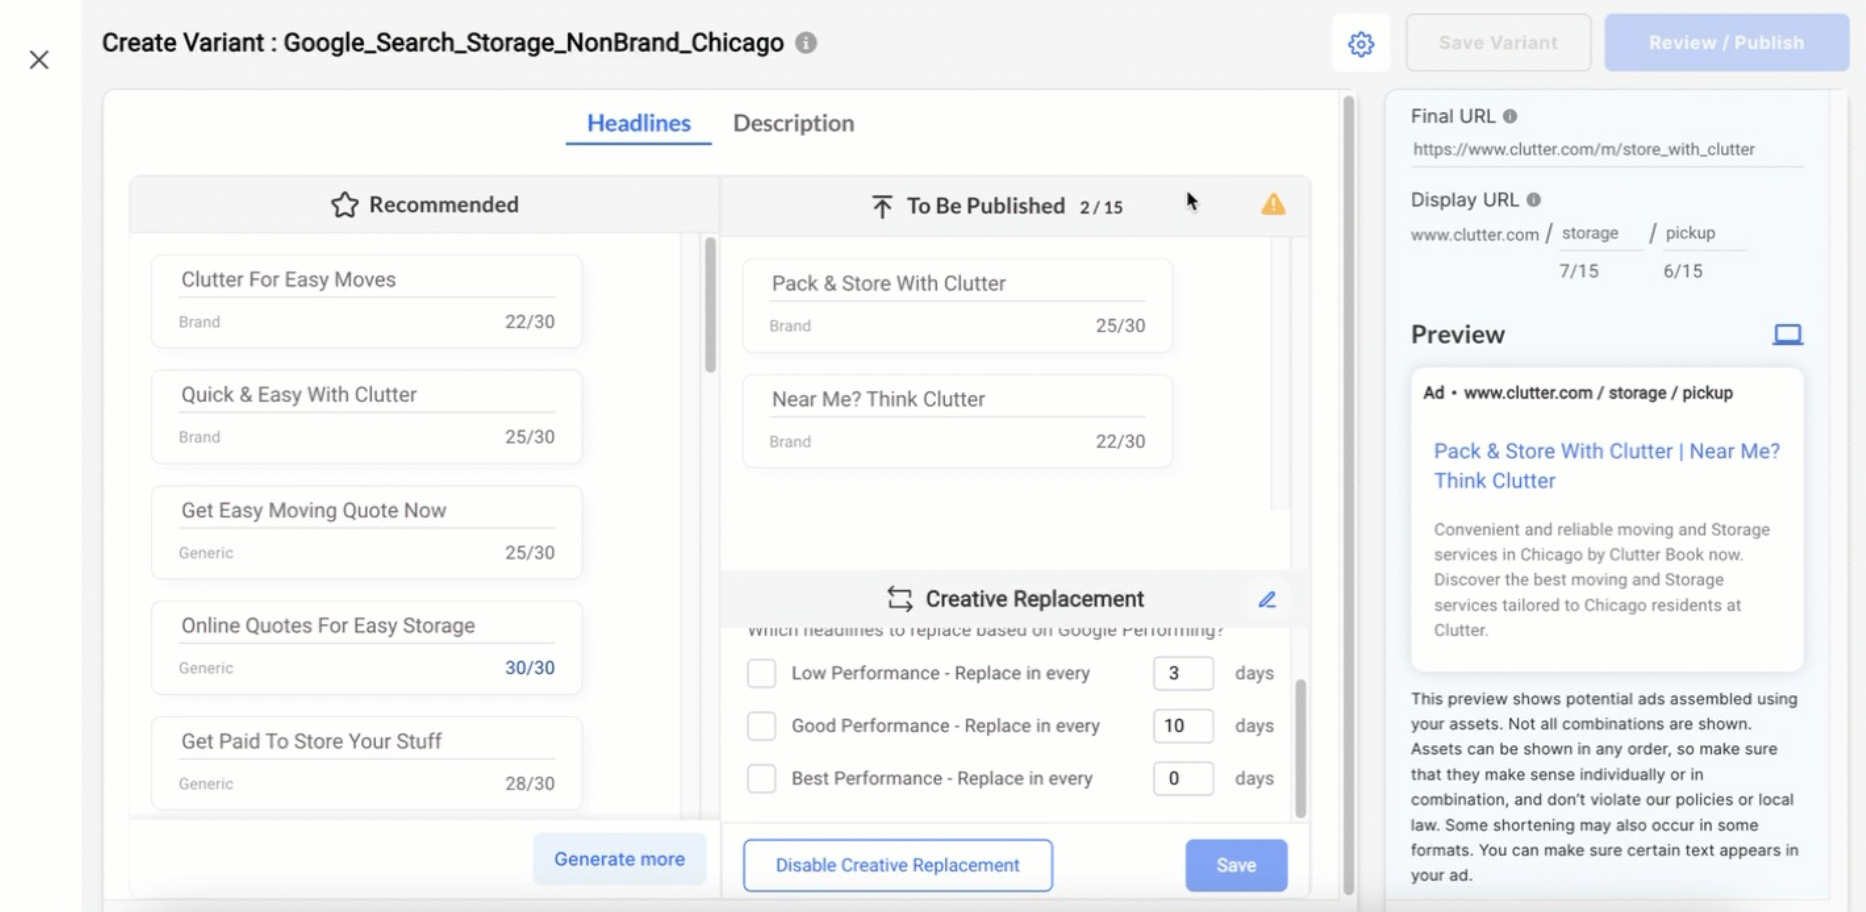
Task: Click the '2 / 15' published count
Action: pyautogui.click(x=1101, y=207)
